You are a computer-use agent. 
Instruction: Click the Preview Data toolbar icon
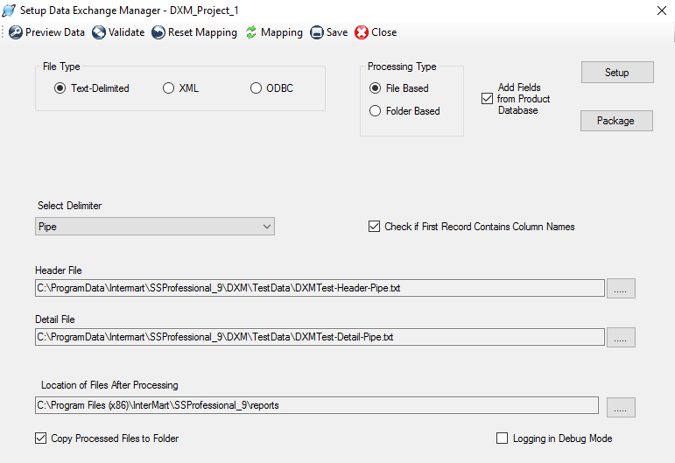tap(15, 33)
